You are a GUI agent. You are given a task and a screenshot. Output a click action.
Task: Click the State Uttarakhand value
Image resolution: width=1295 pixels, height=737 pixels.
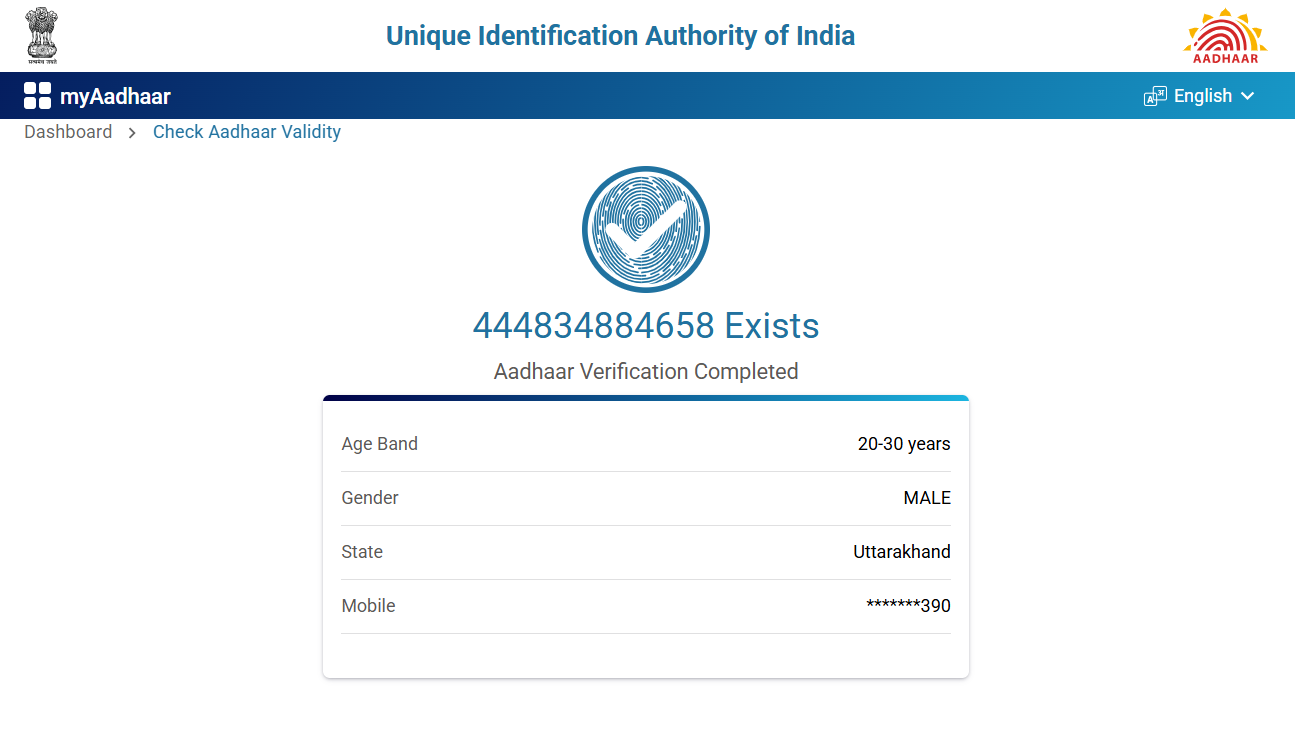(901, 552)
